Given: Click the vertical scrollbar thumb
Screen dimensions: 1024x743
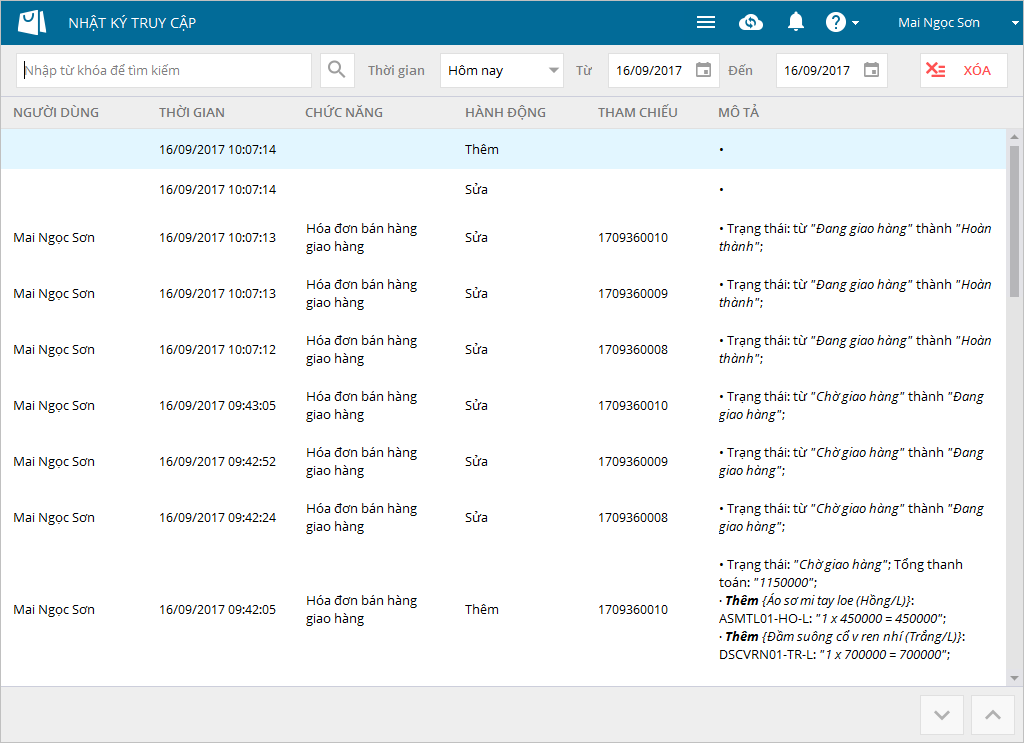Looking at the screenshot, I should (1014, 221).
